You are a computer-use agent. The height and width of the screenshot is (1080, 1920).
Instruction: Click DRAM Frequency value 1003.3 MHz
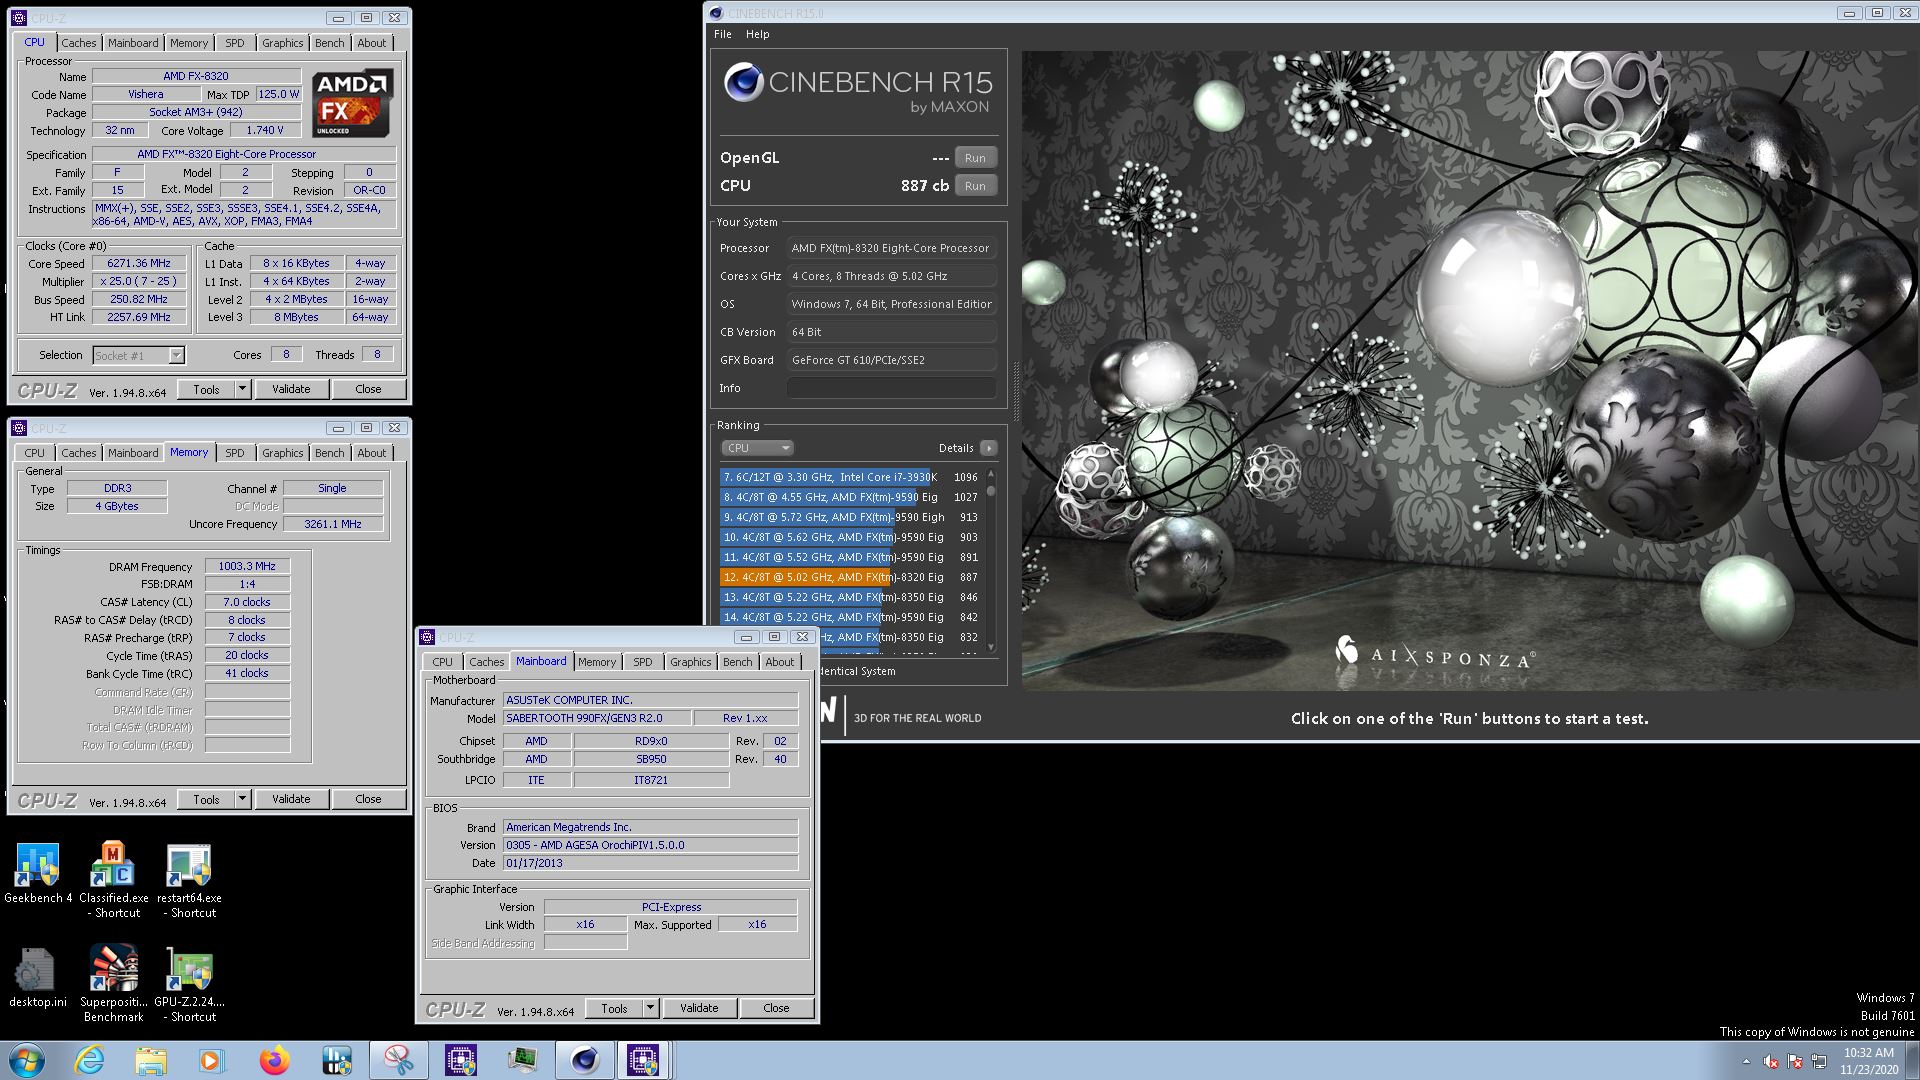[247, 566]
